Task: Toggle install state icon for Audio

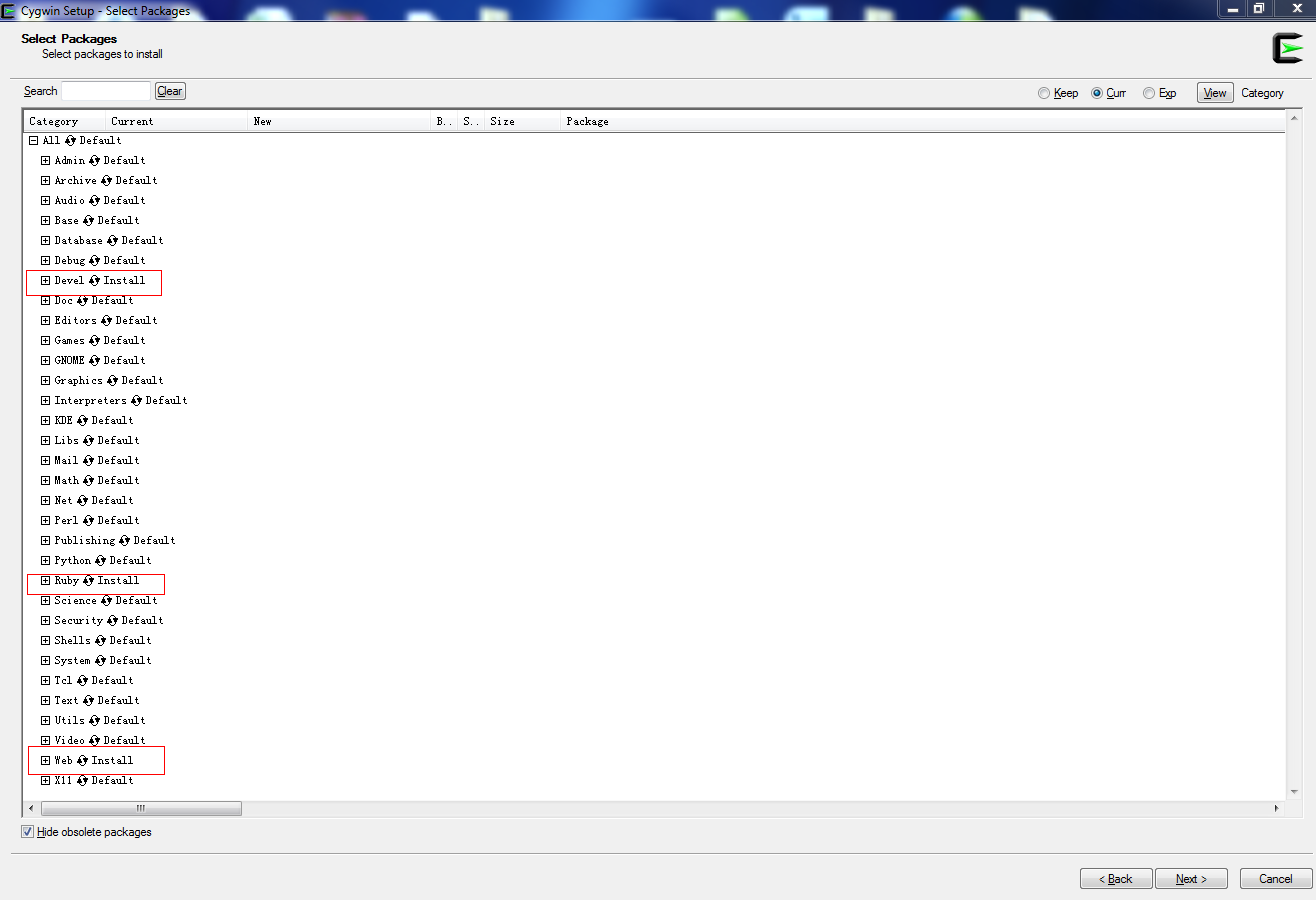Action: (94, 201)
